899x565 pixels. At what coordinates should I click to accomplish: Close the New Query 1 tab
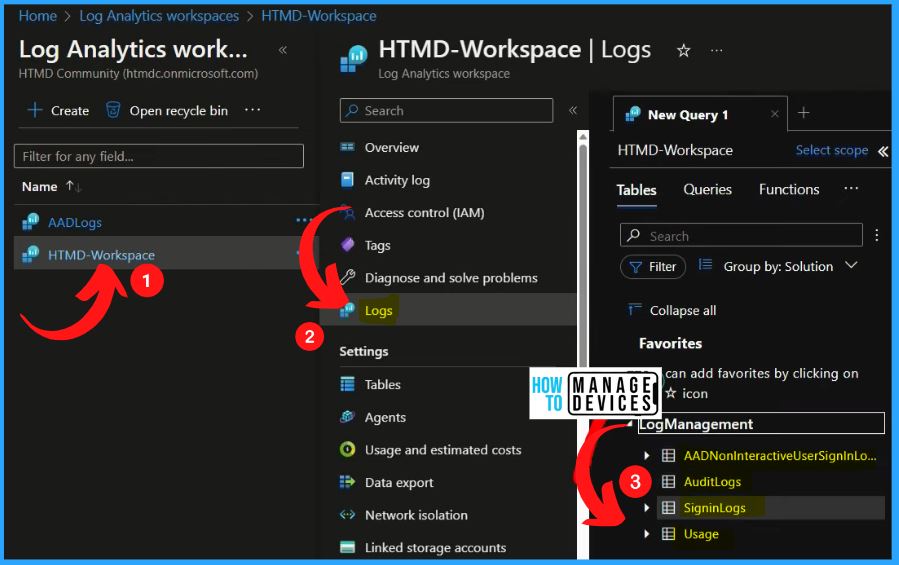pyautogui.click(x=775, y=114)
